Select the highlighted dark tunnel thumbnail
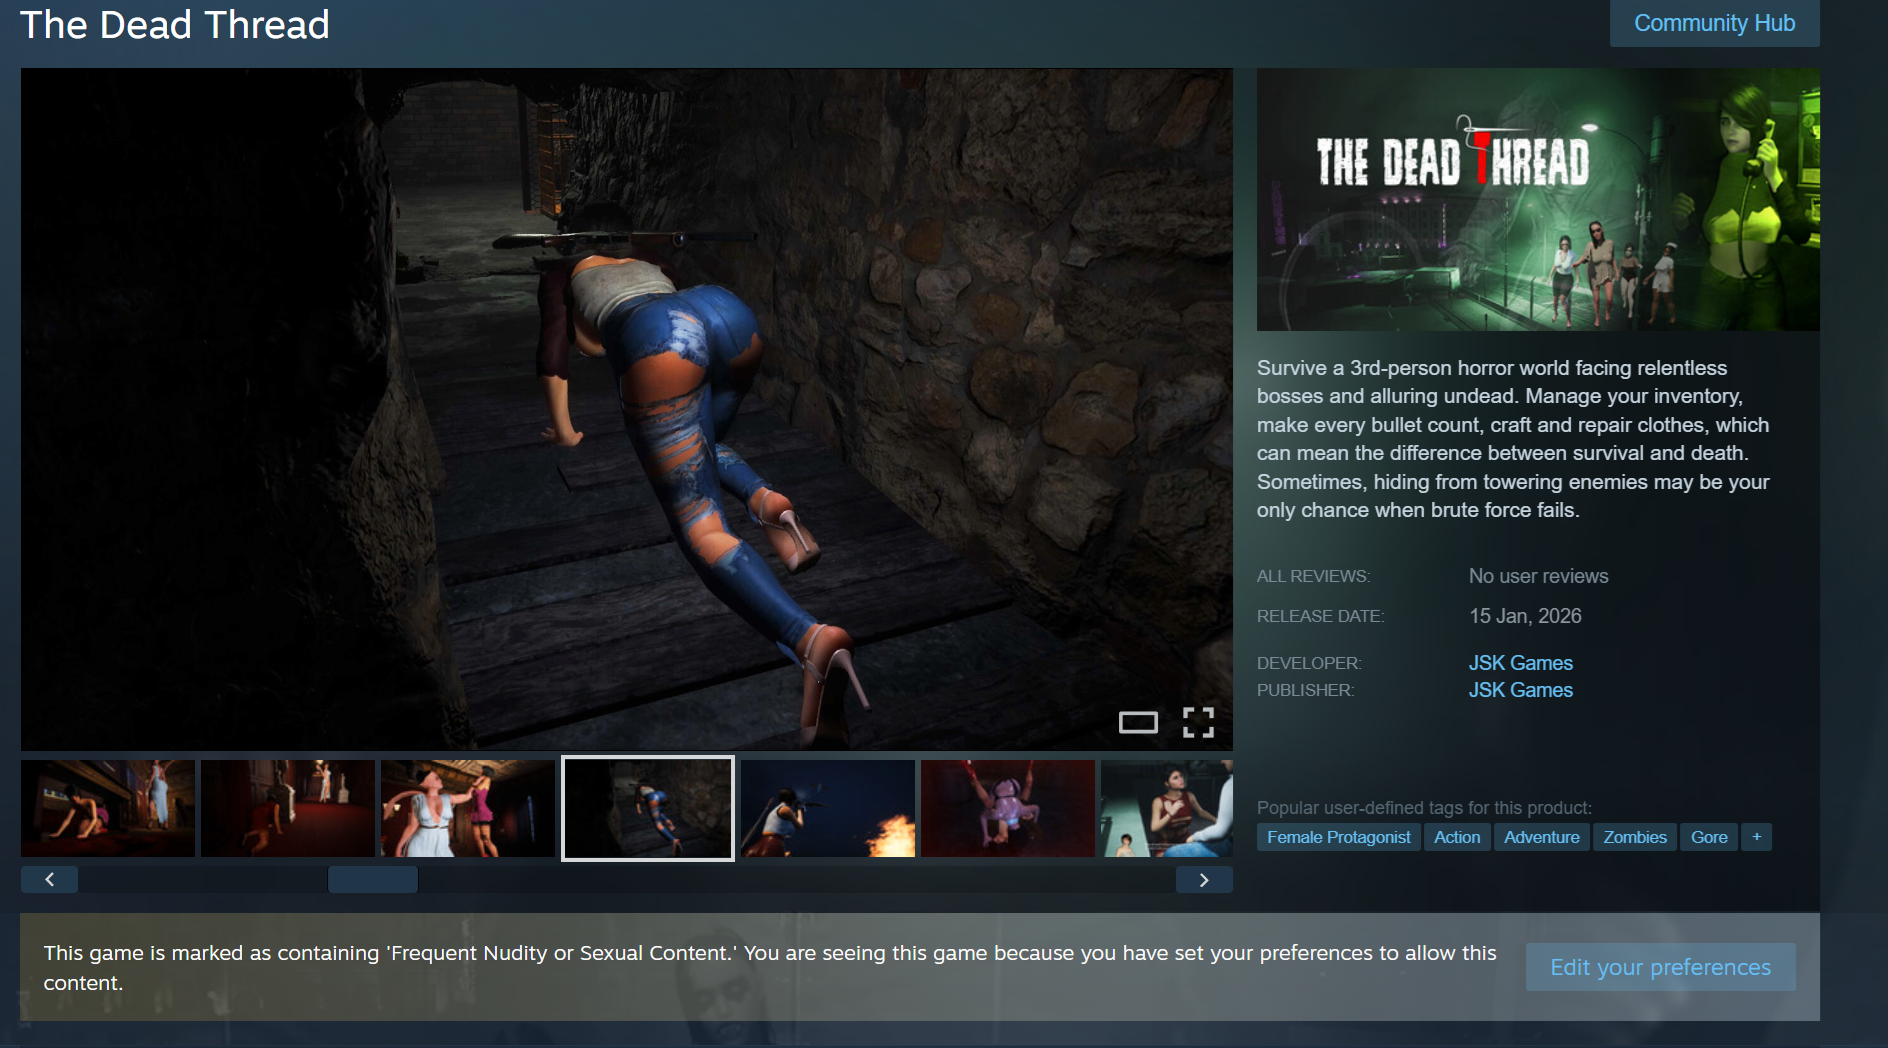 648,808
